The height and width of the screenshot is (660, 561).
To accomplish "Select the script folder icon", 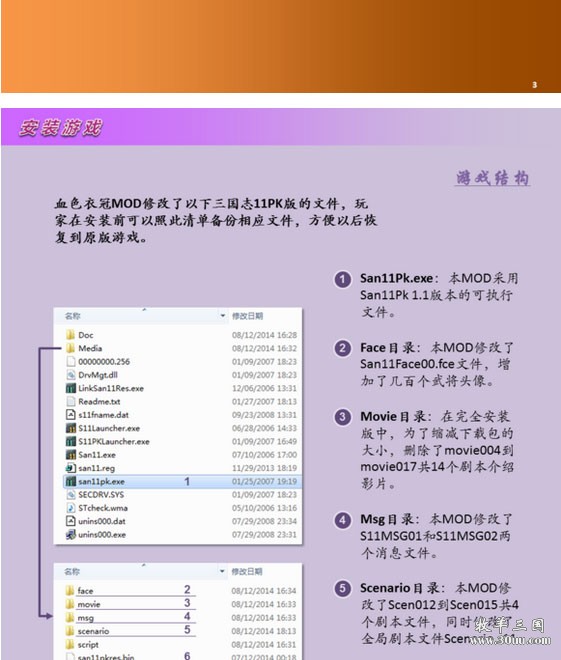I will point(70,644).
